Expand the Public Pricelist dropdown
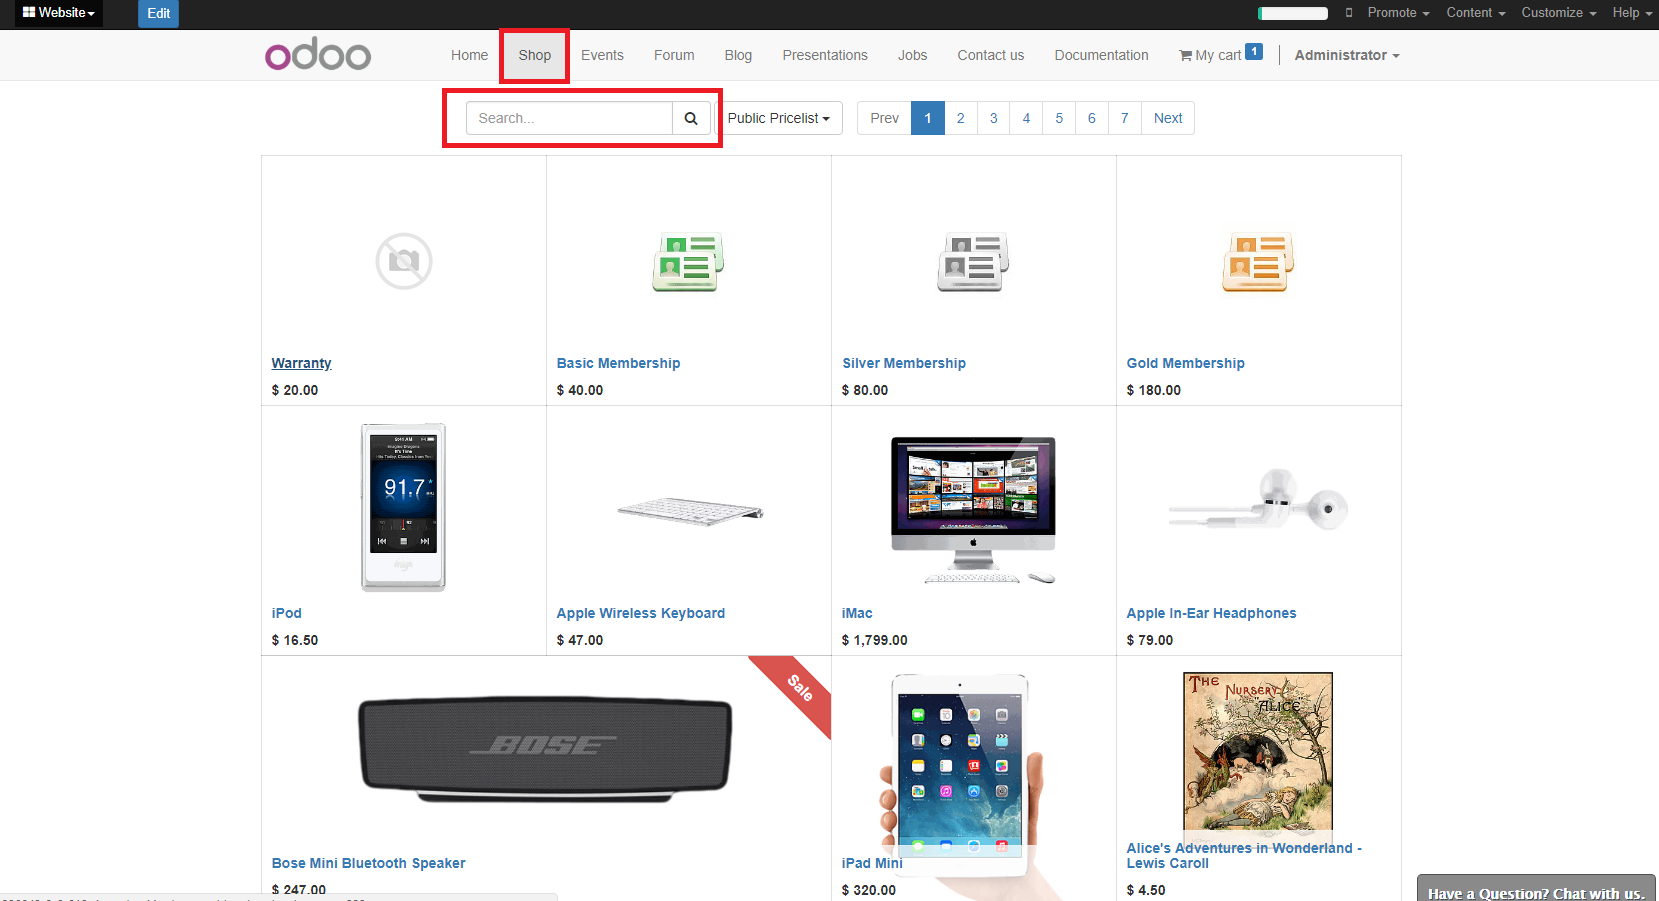The image size is (1659, 901). [x=779, y=118]
